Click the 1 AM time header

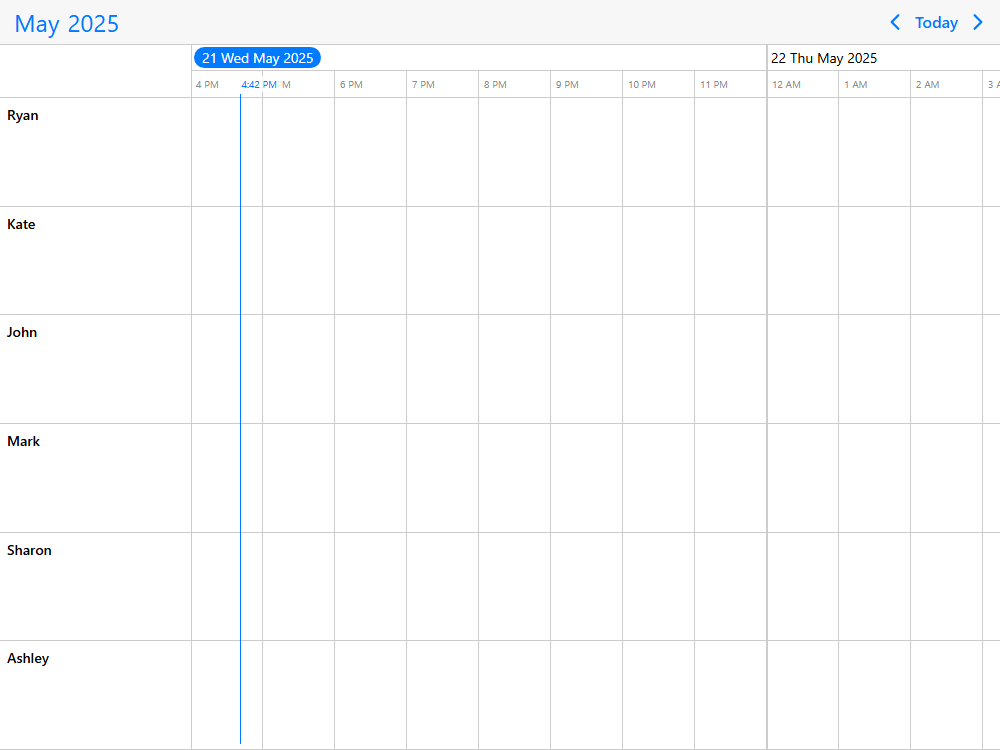[856, 84]
